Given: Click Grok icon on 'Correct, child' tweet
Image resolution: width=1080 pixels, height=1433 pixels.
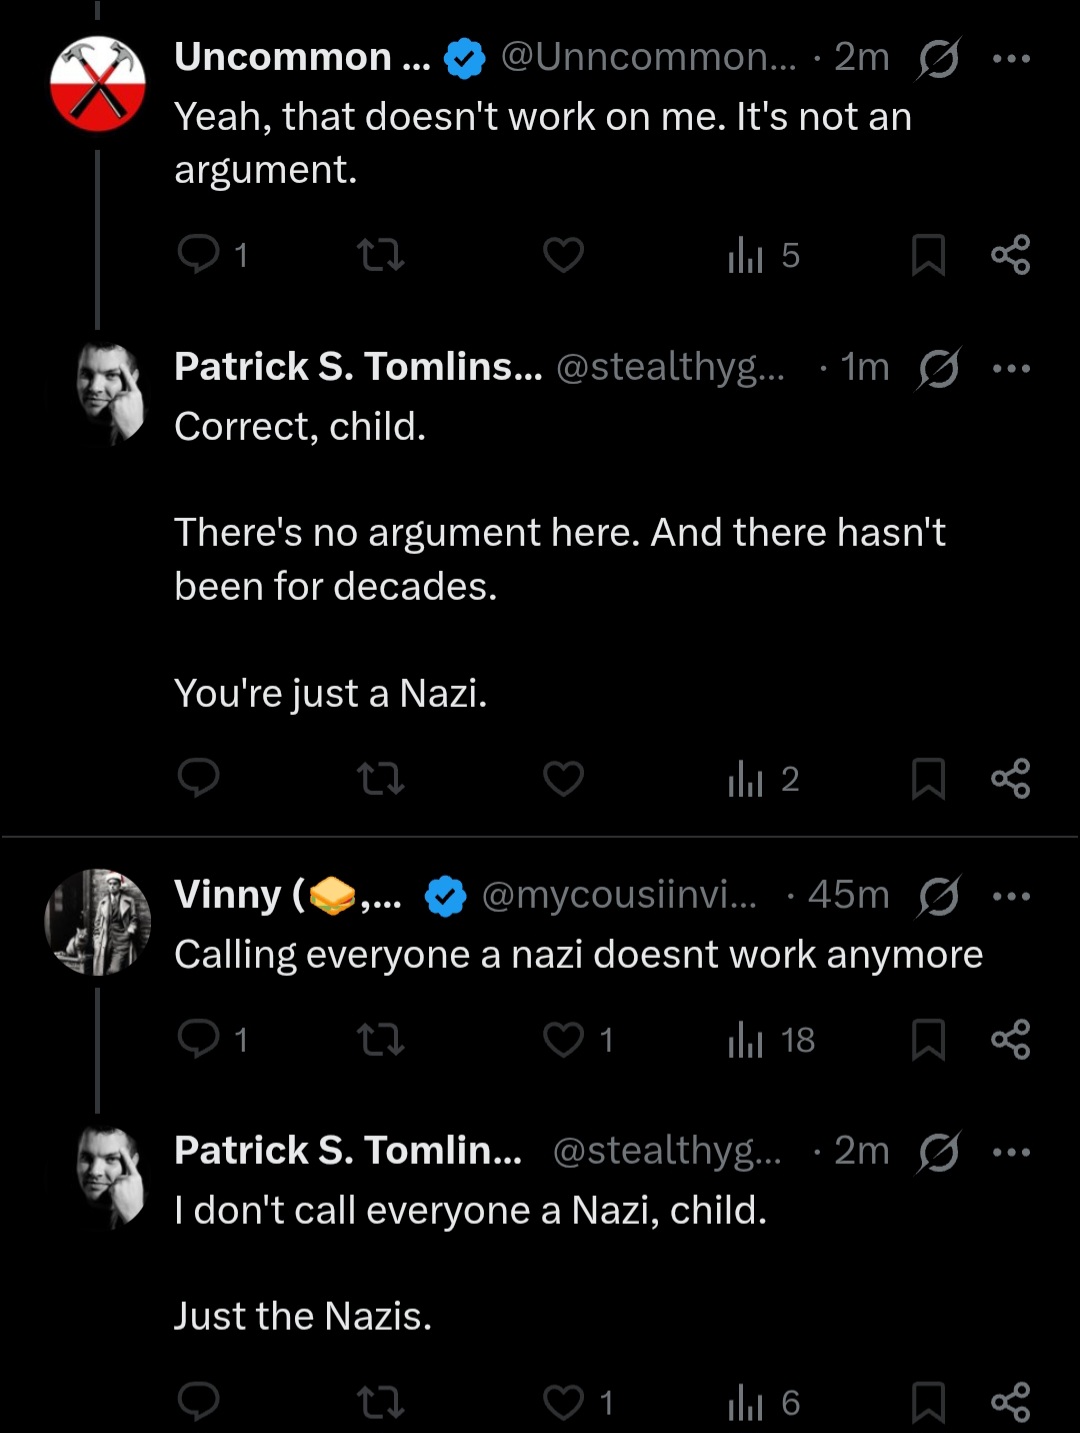Looking at the screenshot, I should point(938,368).
